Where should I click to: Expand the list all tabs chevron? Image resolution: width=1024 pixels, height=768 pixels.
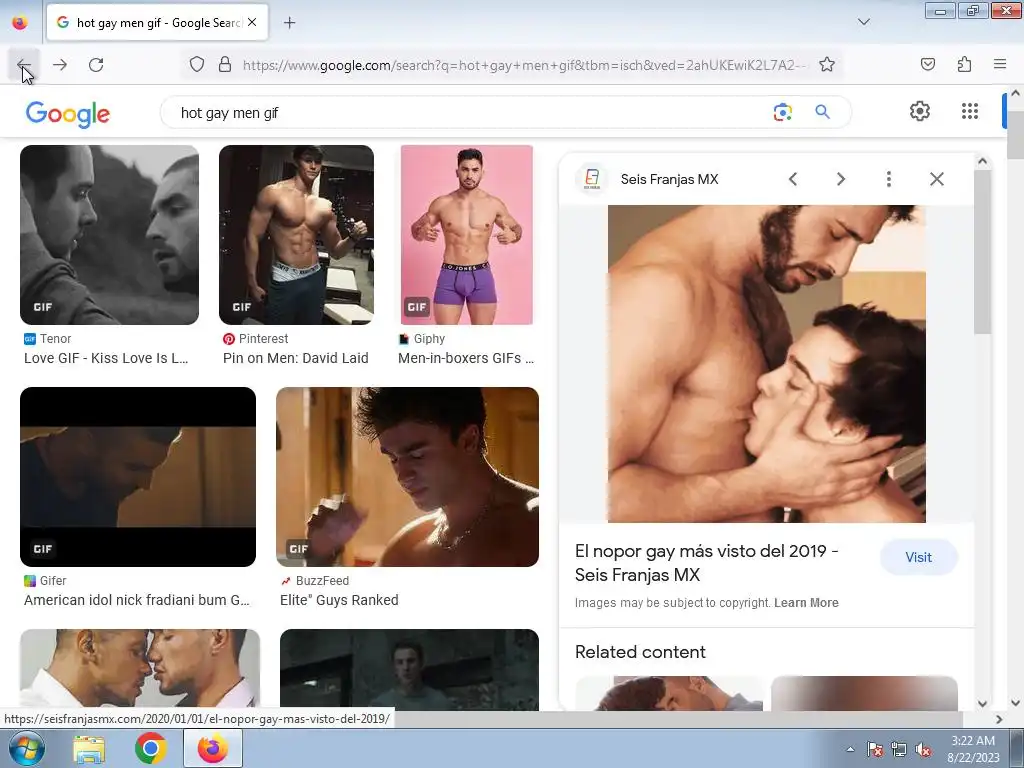(x=863, y=22)
